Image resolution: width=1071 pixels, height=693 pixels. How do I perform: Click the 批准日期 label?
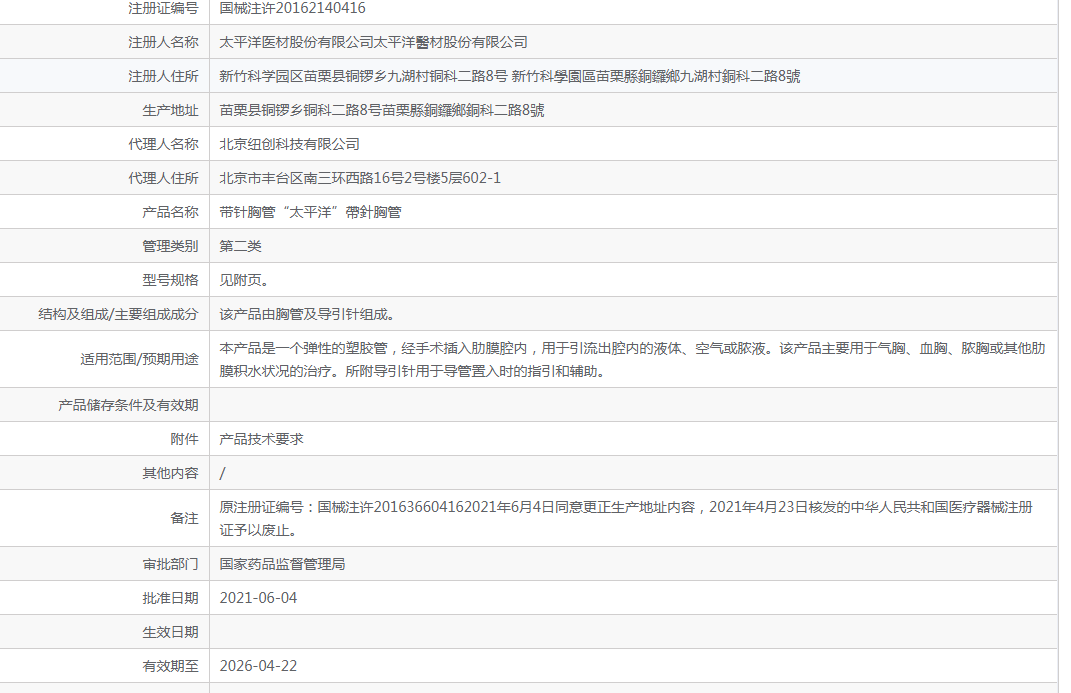170,598
